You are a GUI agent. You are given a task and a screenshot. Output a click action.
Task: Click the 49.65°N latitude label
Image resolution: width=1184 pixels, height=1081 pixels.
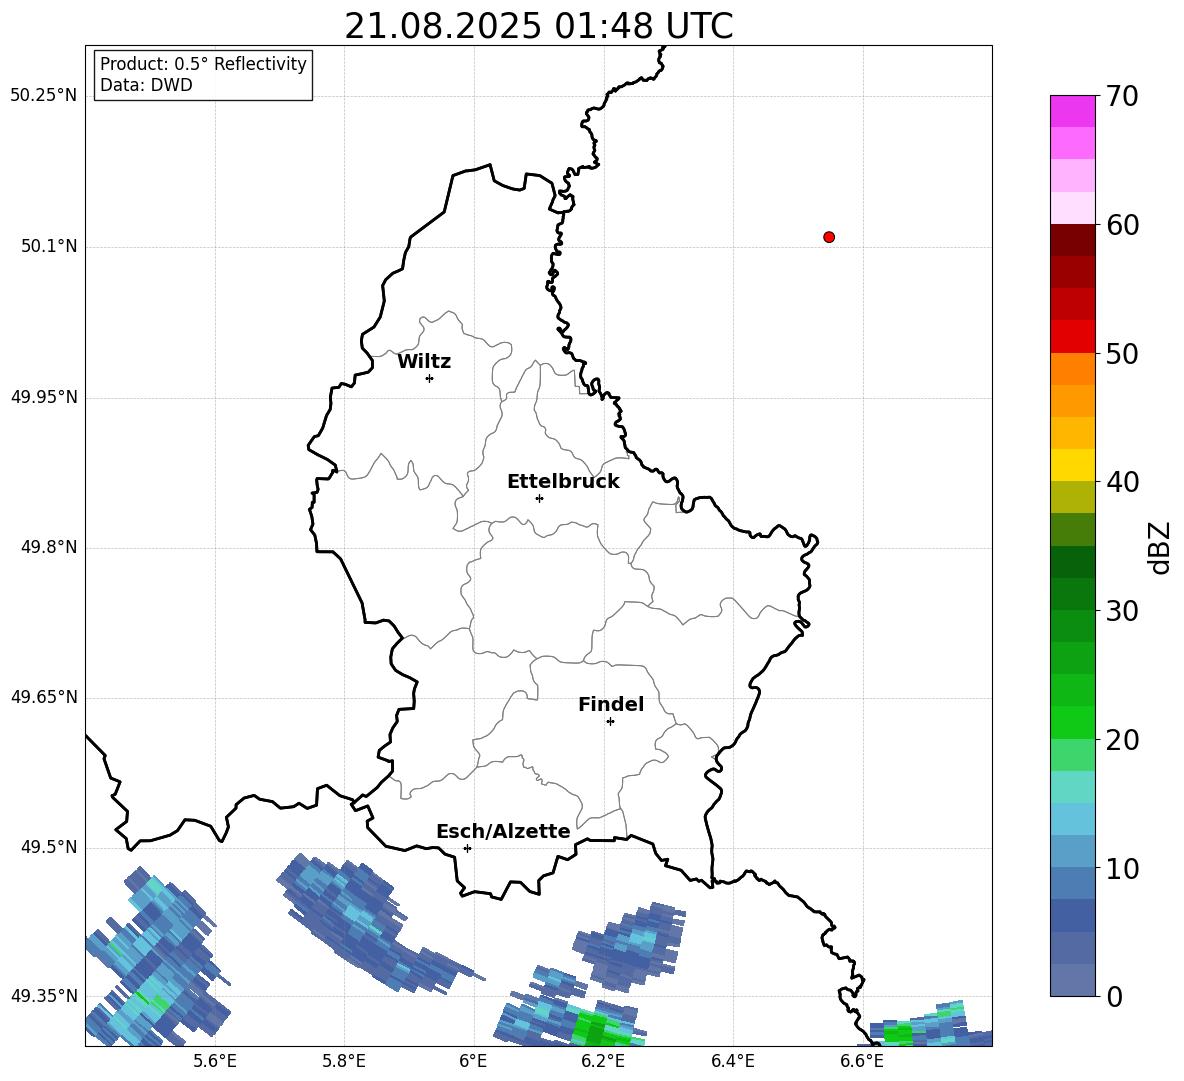coord(44,697)
